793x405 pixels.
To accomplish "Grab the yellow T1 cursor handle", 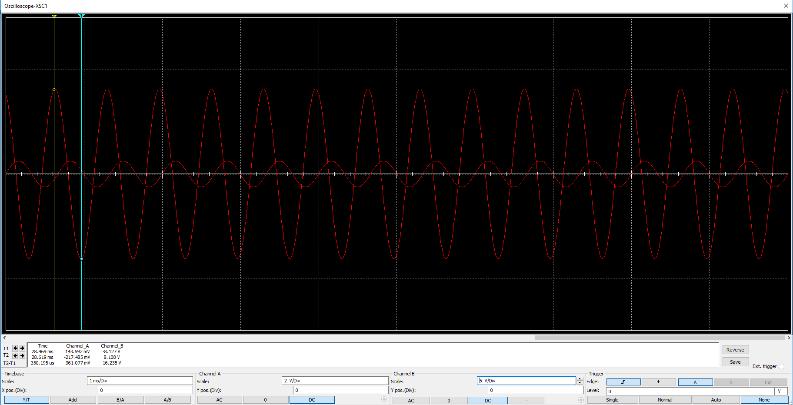I will coord(54,16).
